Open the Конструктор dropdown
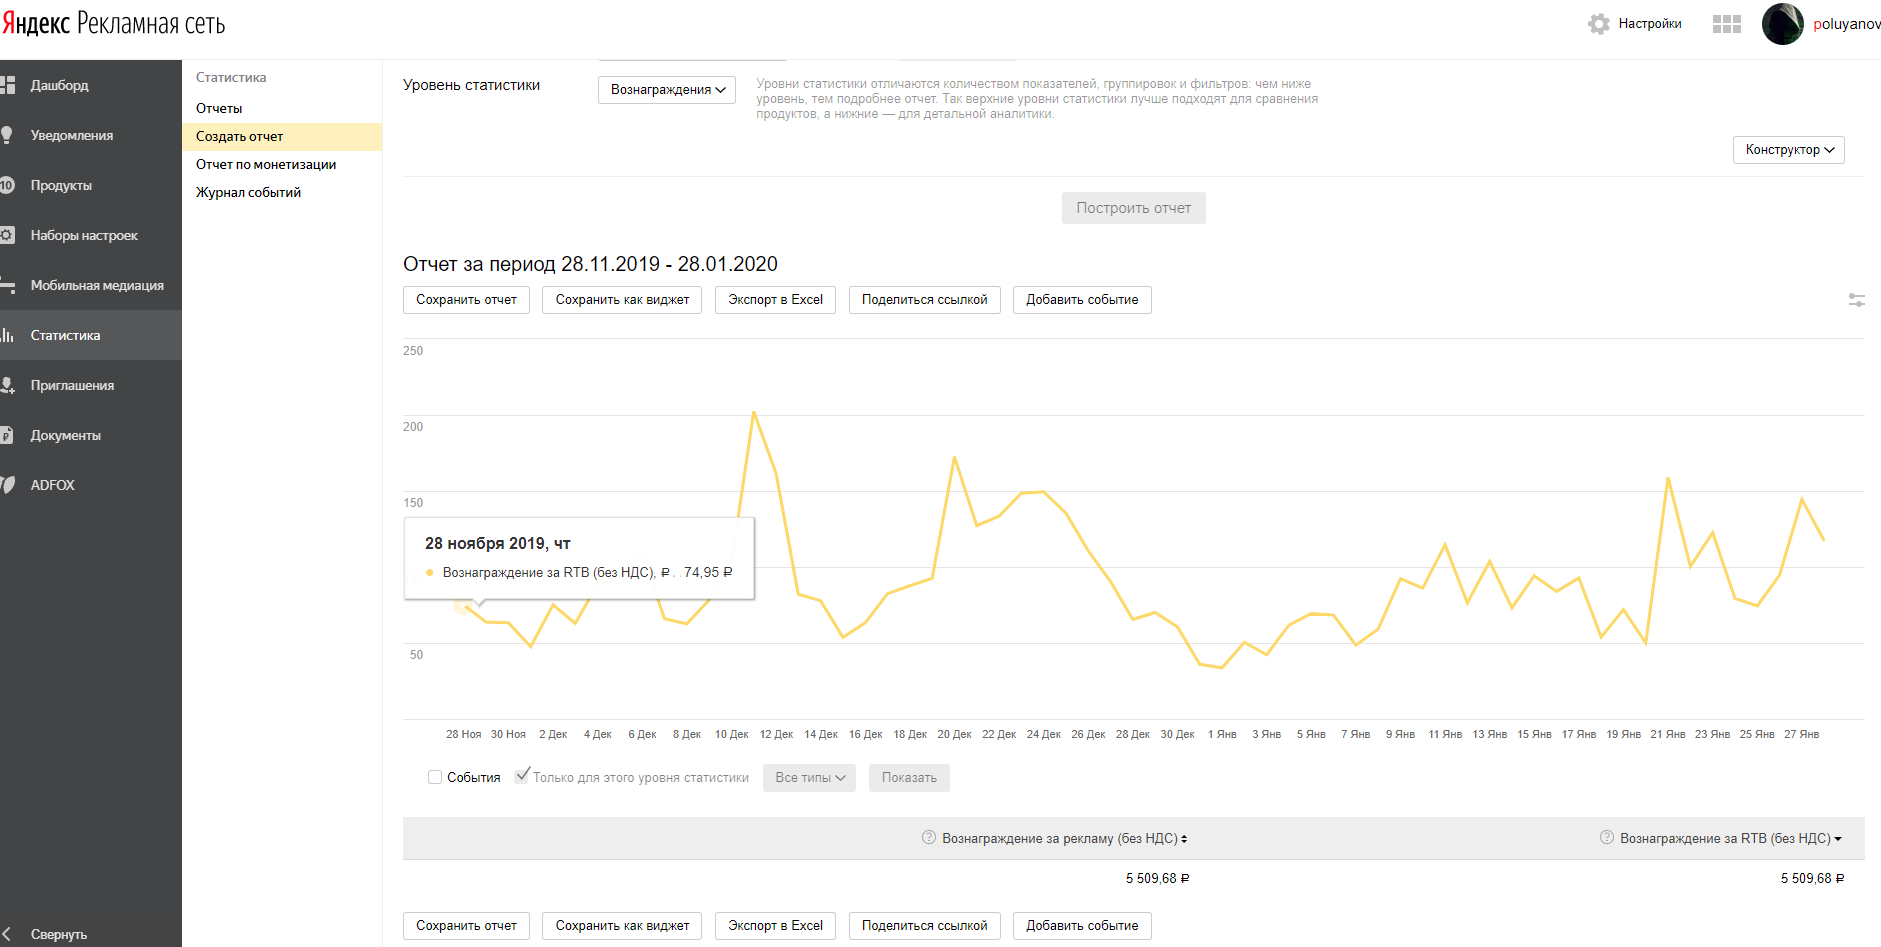The height and width of the screenshot is (947, 1881). point(1788,150)
